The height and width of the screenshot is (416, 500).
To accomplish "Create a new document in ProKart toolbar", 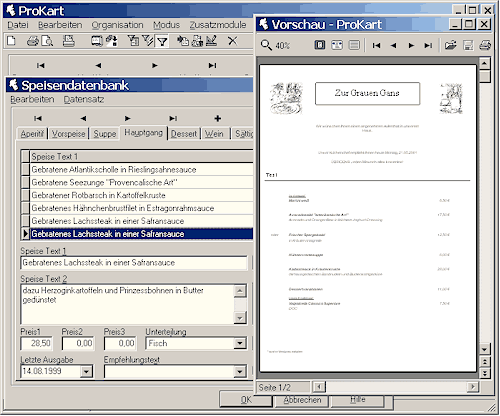I will click(x=11, y=41).
